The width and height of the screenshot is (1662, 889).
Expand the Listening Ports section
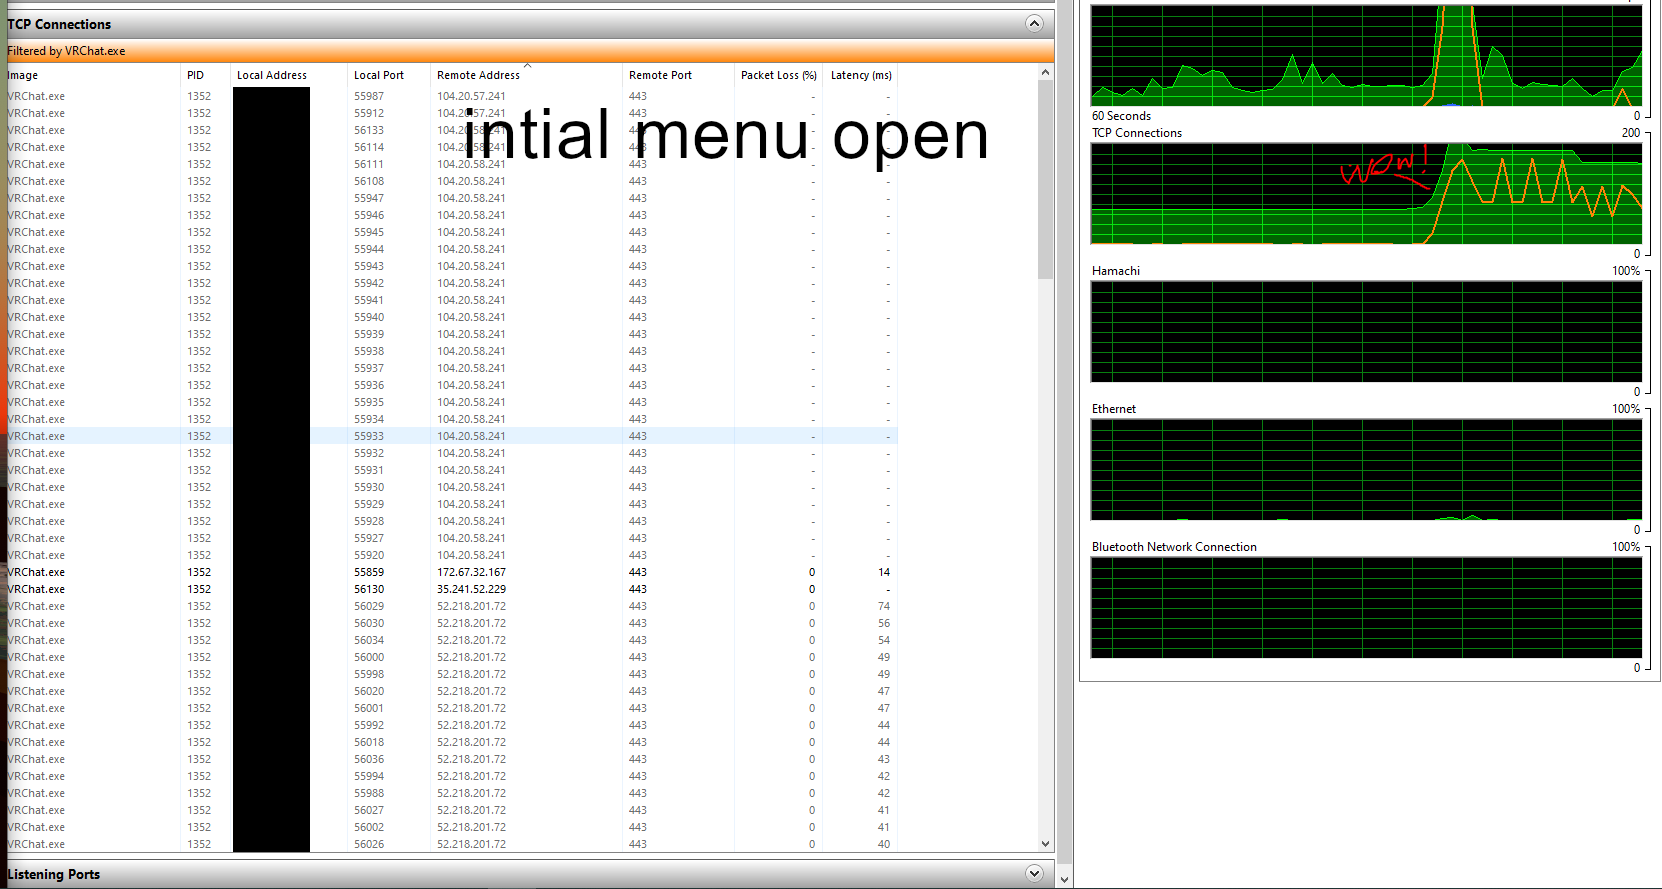coord(1035,873)
